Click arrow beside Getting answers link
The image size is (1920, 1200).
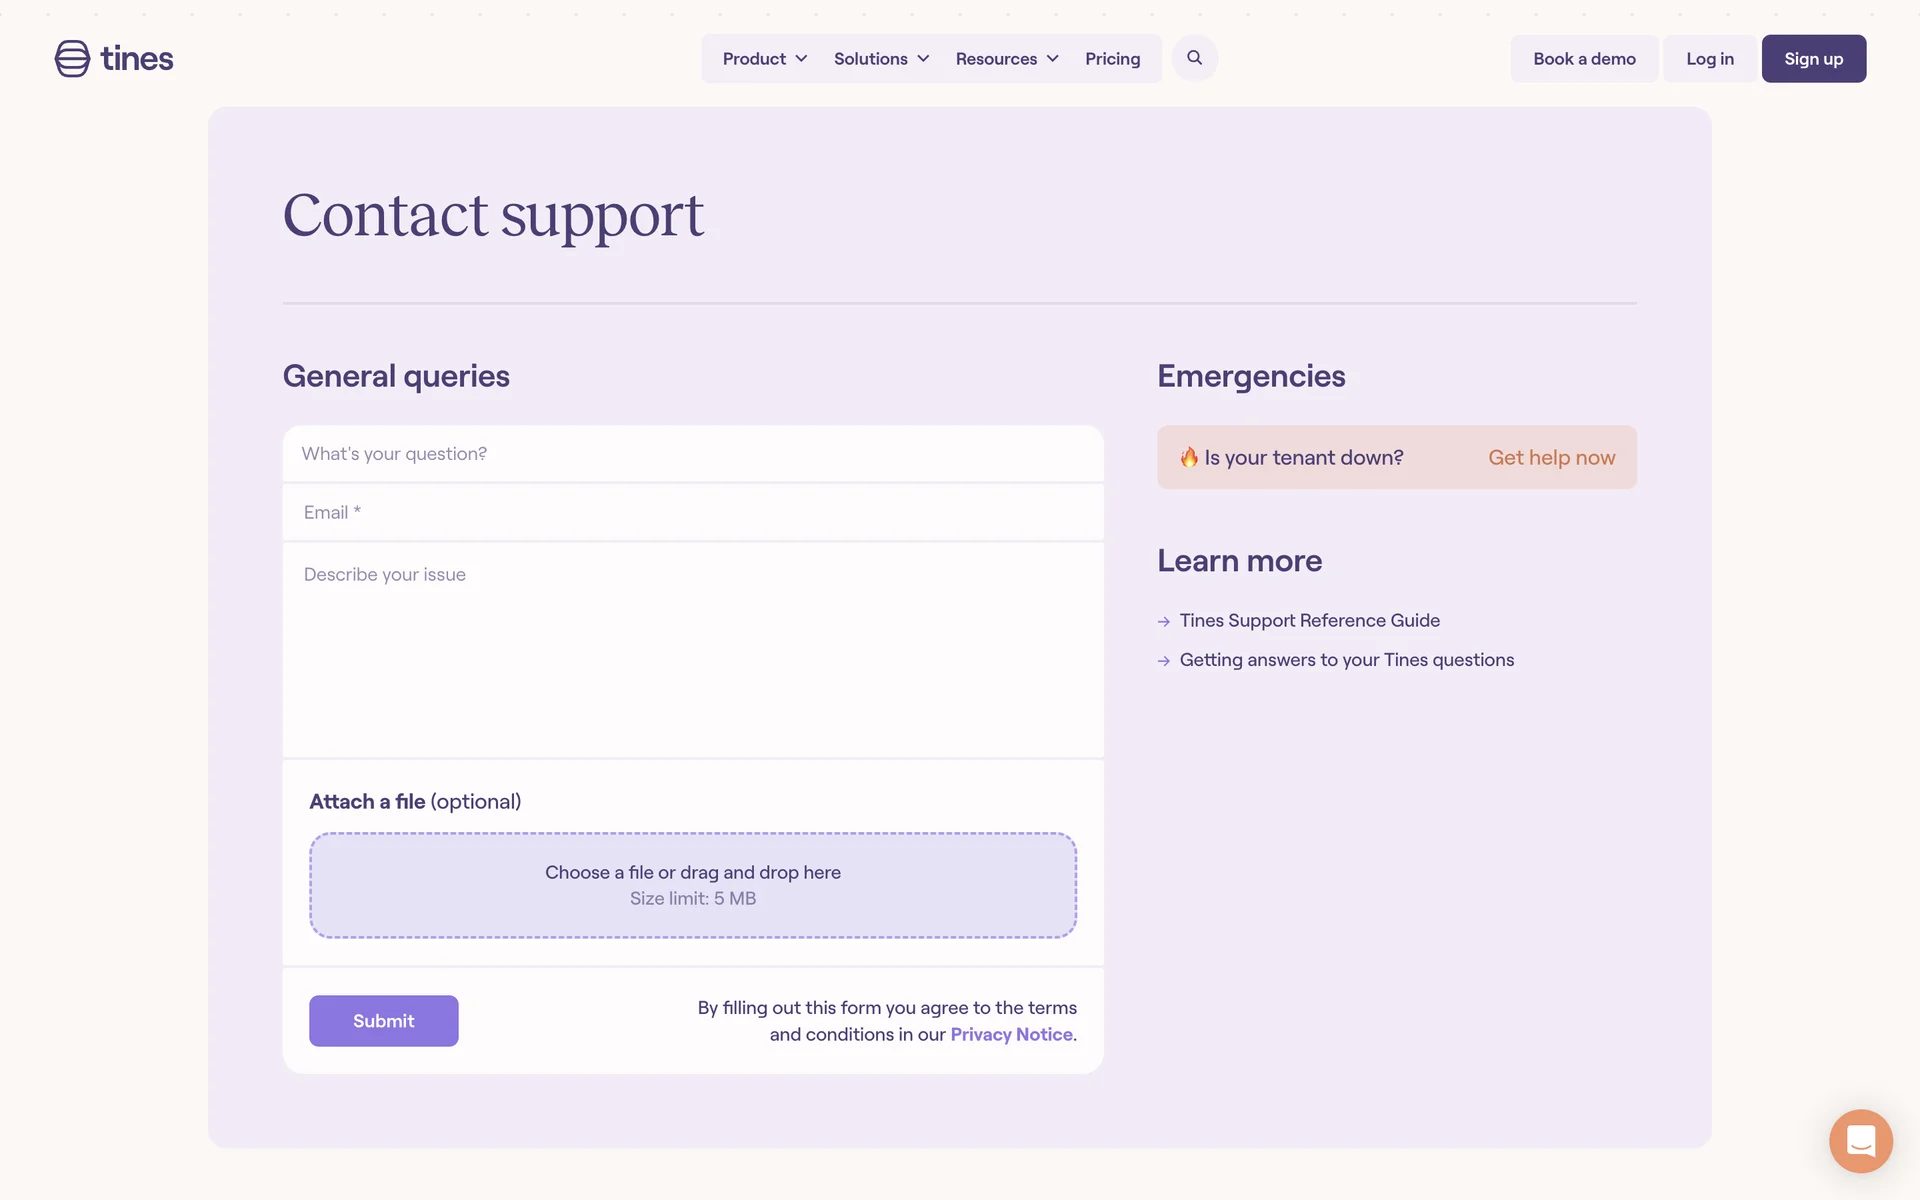coord(1164,661)
